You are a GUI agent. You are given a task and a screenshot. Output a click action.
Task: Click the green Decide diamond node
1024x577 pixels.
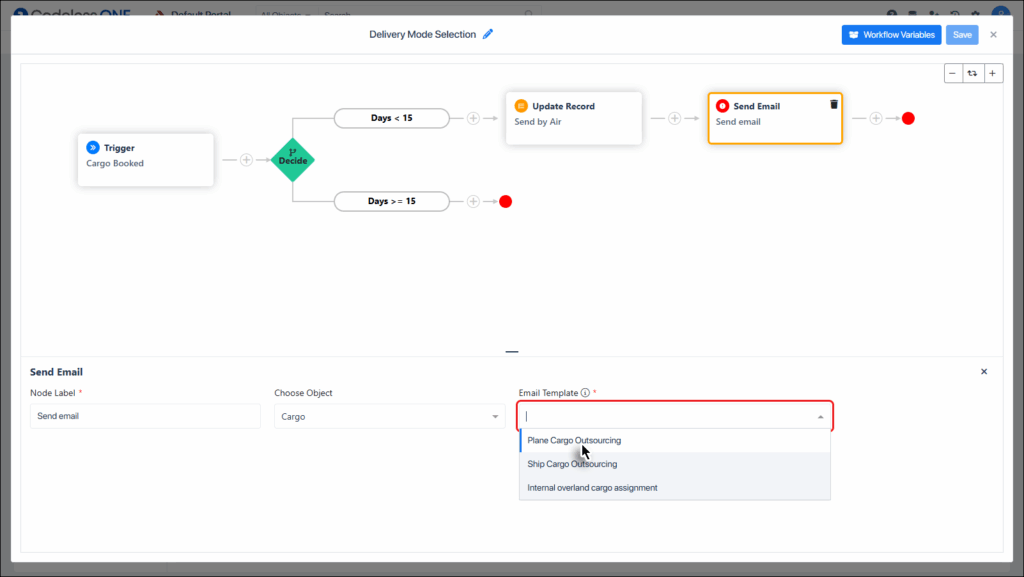pyautogui.click(x=292, y=159)
